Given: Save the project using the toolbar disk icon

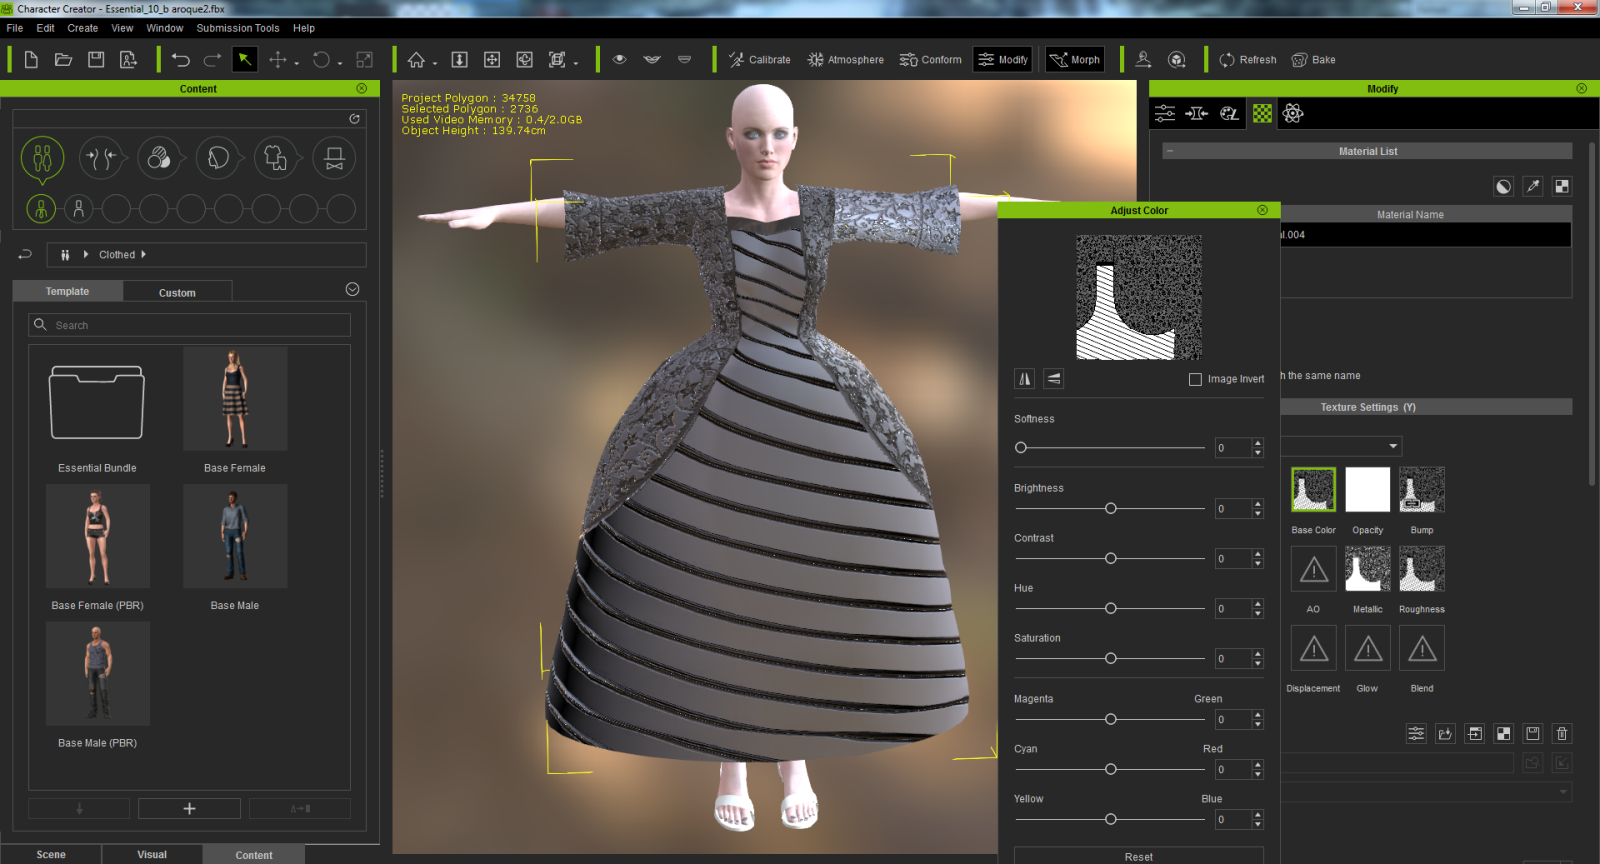Looking at the screenshot, I should tap(96, 60).
